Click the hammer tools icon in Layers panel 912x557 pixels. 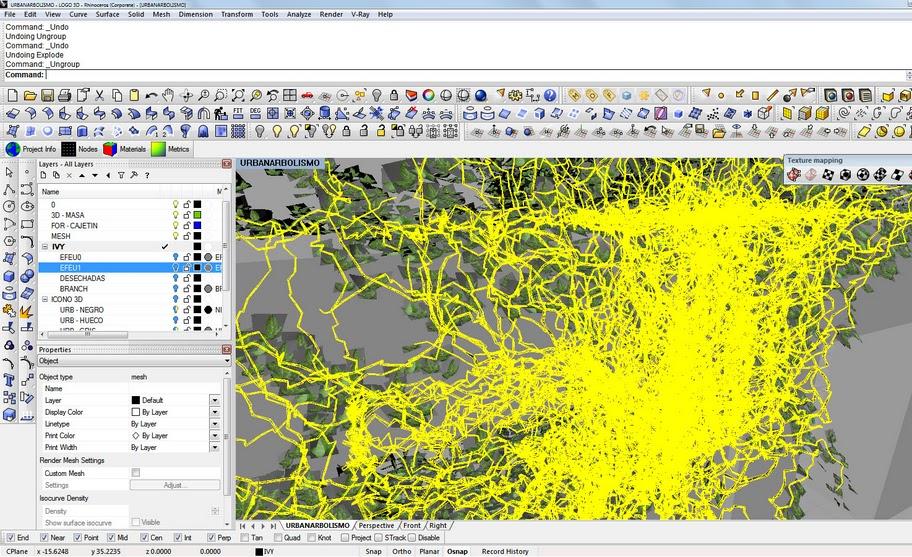pos(134,175)
